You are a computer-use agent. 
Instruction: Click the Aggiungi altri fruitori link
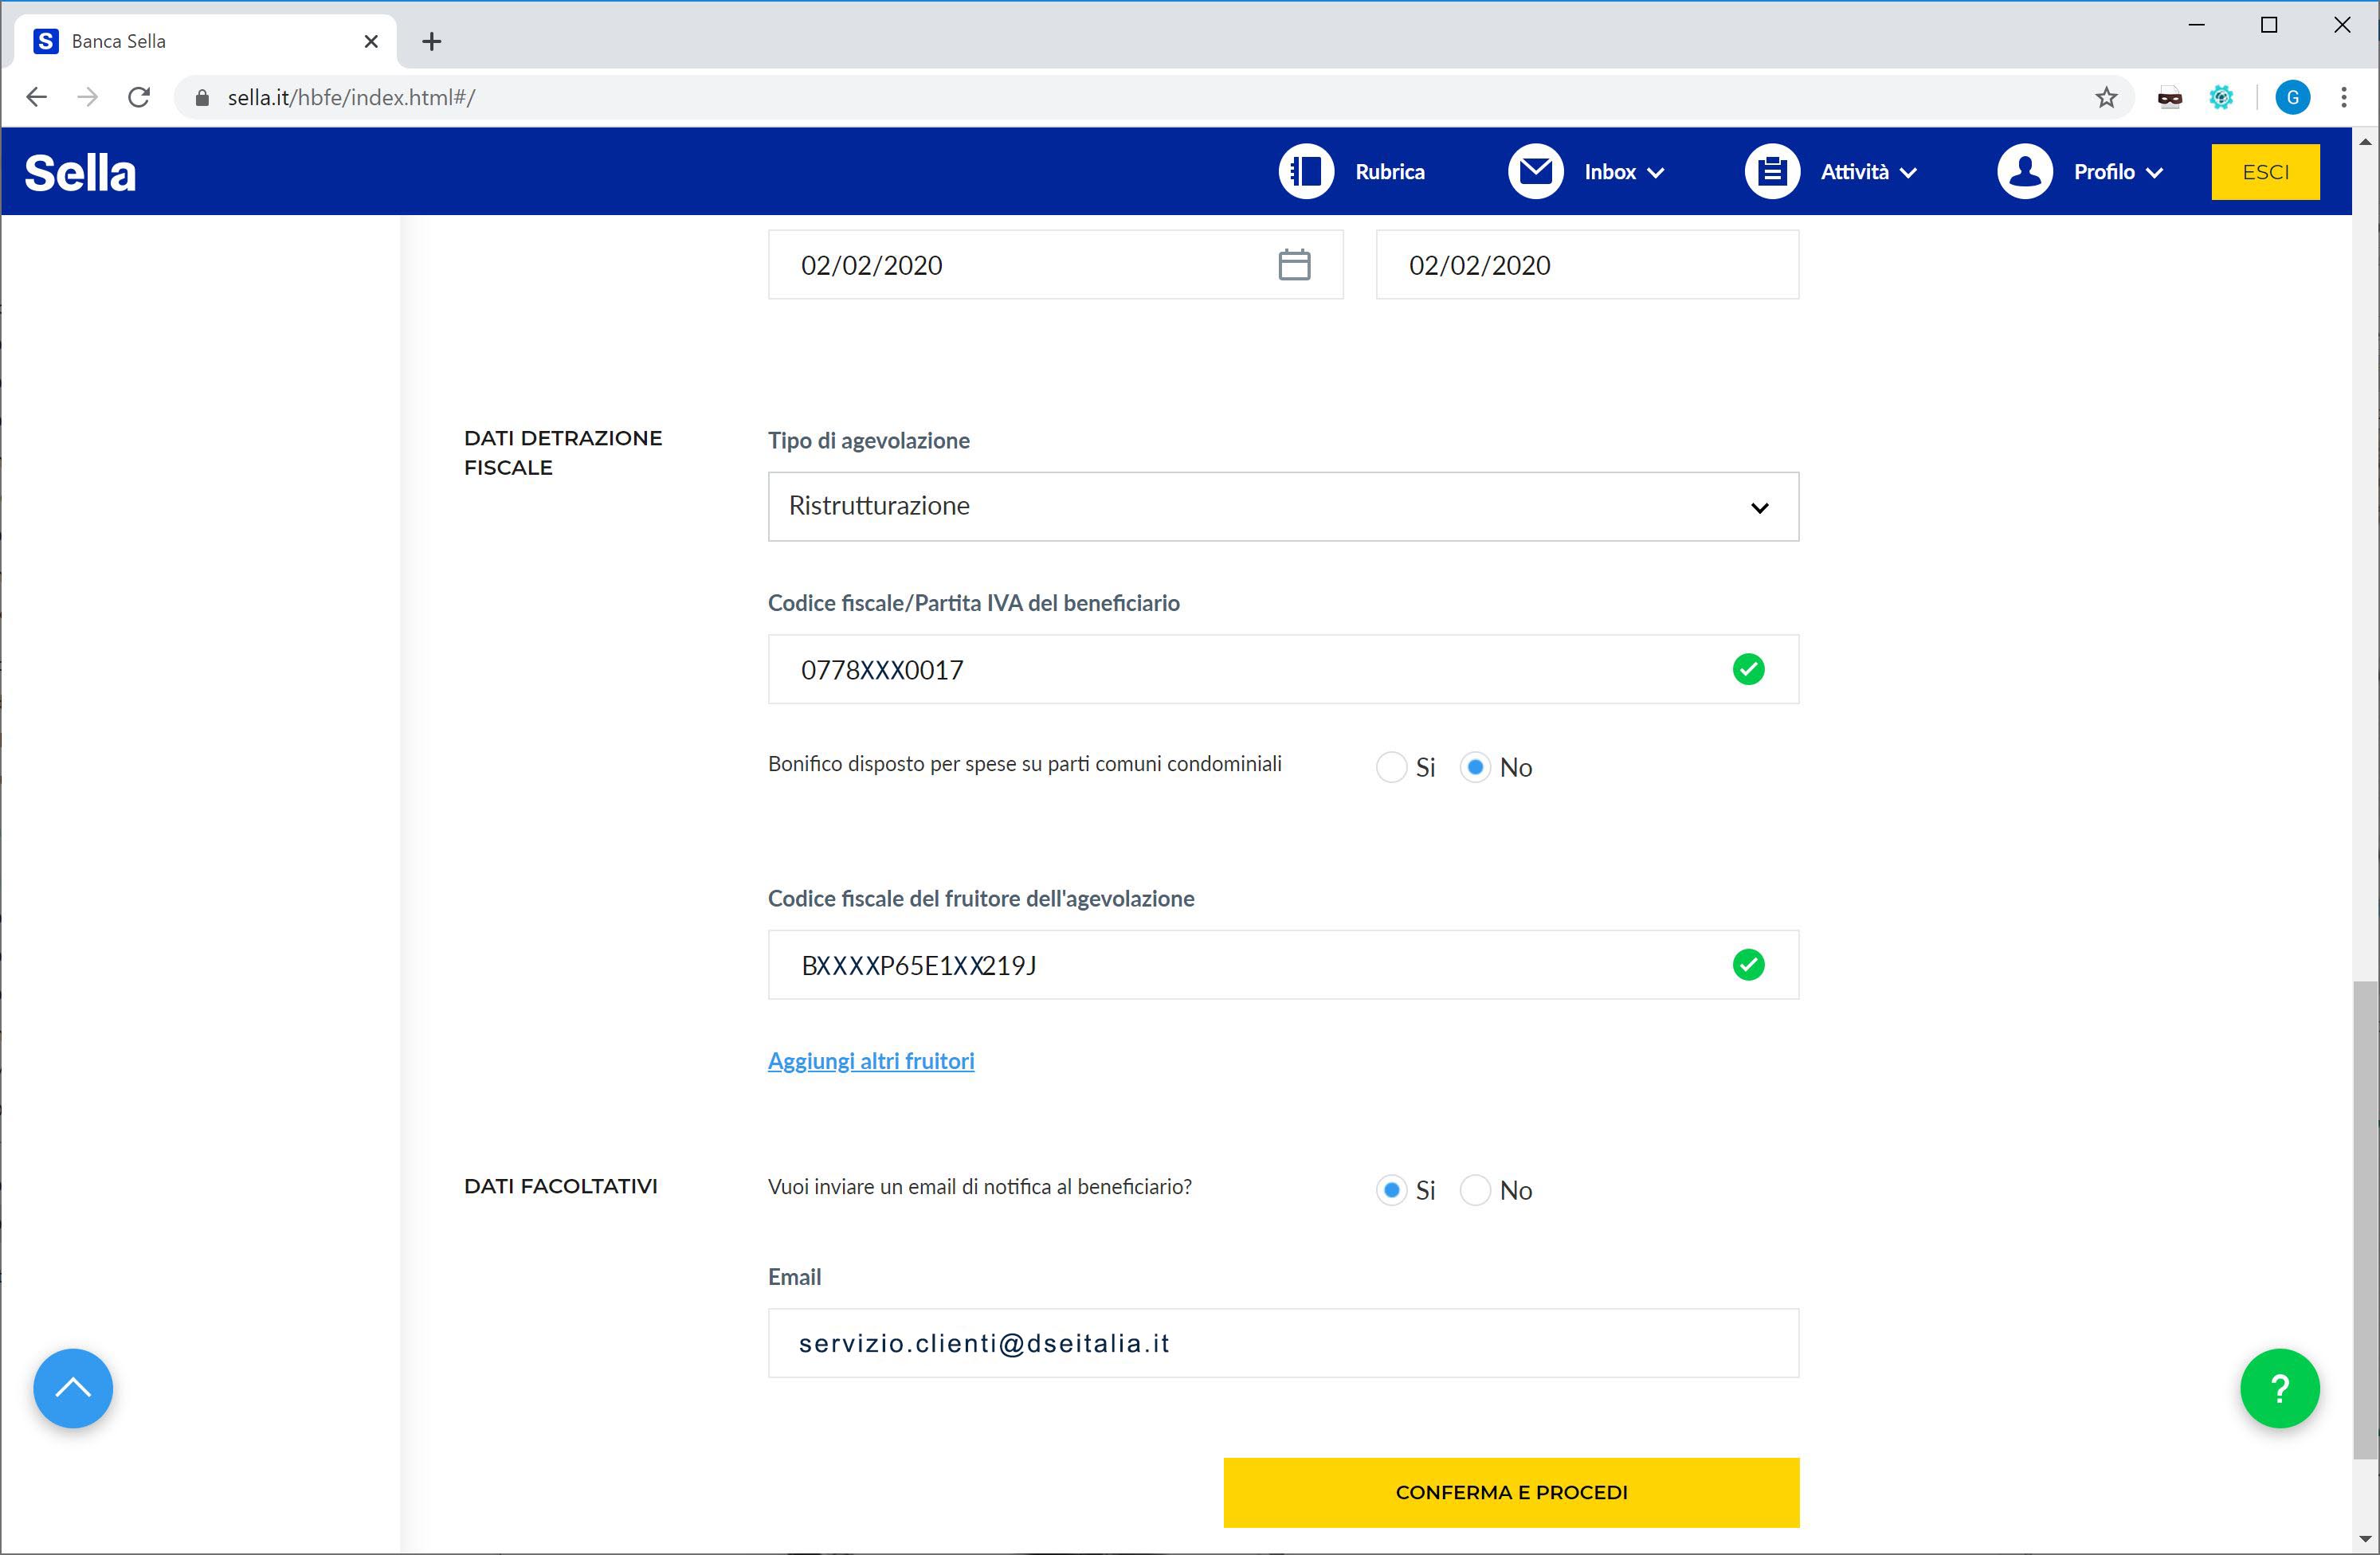(870, 1061)
